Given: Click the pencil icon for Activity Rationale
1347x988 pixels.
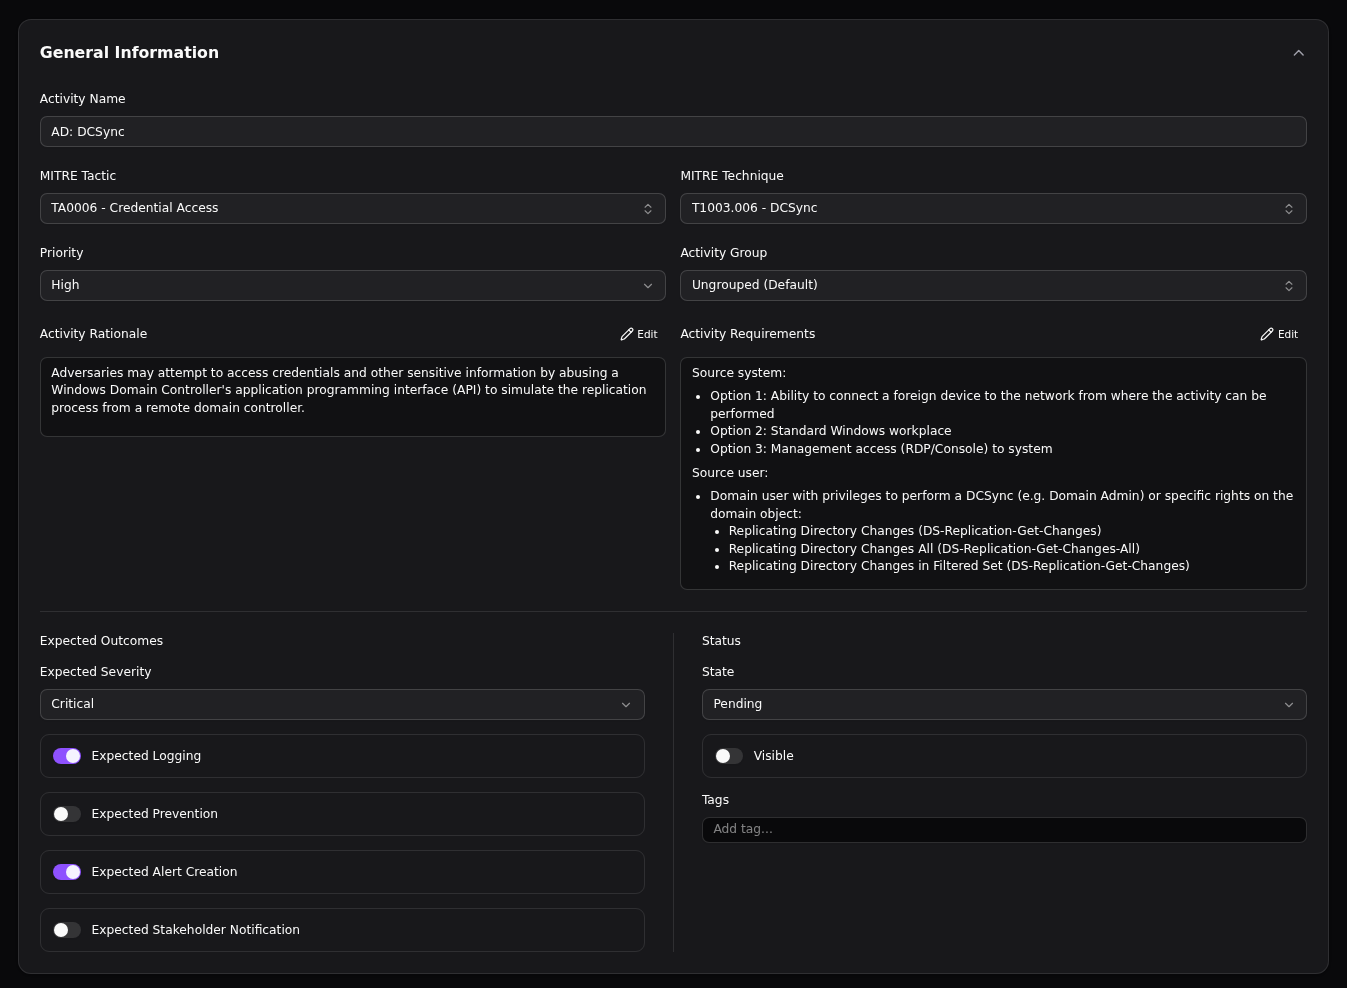Looking at the screenshot, I should click(x=627, y=334).
